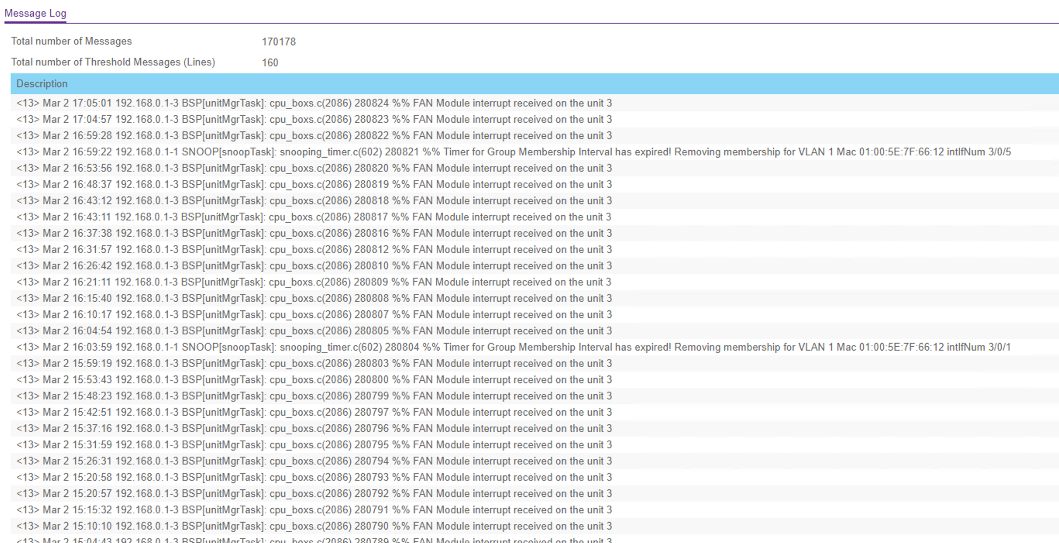
Task: Click the SNOOP entry for intIfNum 3/0/5
Action: point(514,152)
